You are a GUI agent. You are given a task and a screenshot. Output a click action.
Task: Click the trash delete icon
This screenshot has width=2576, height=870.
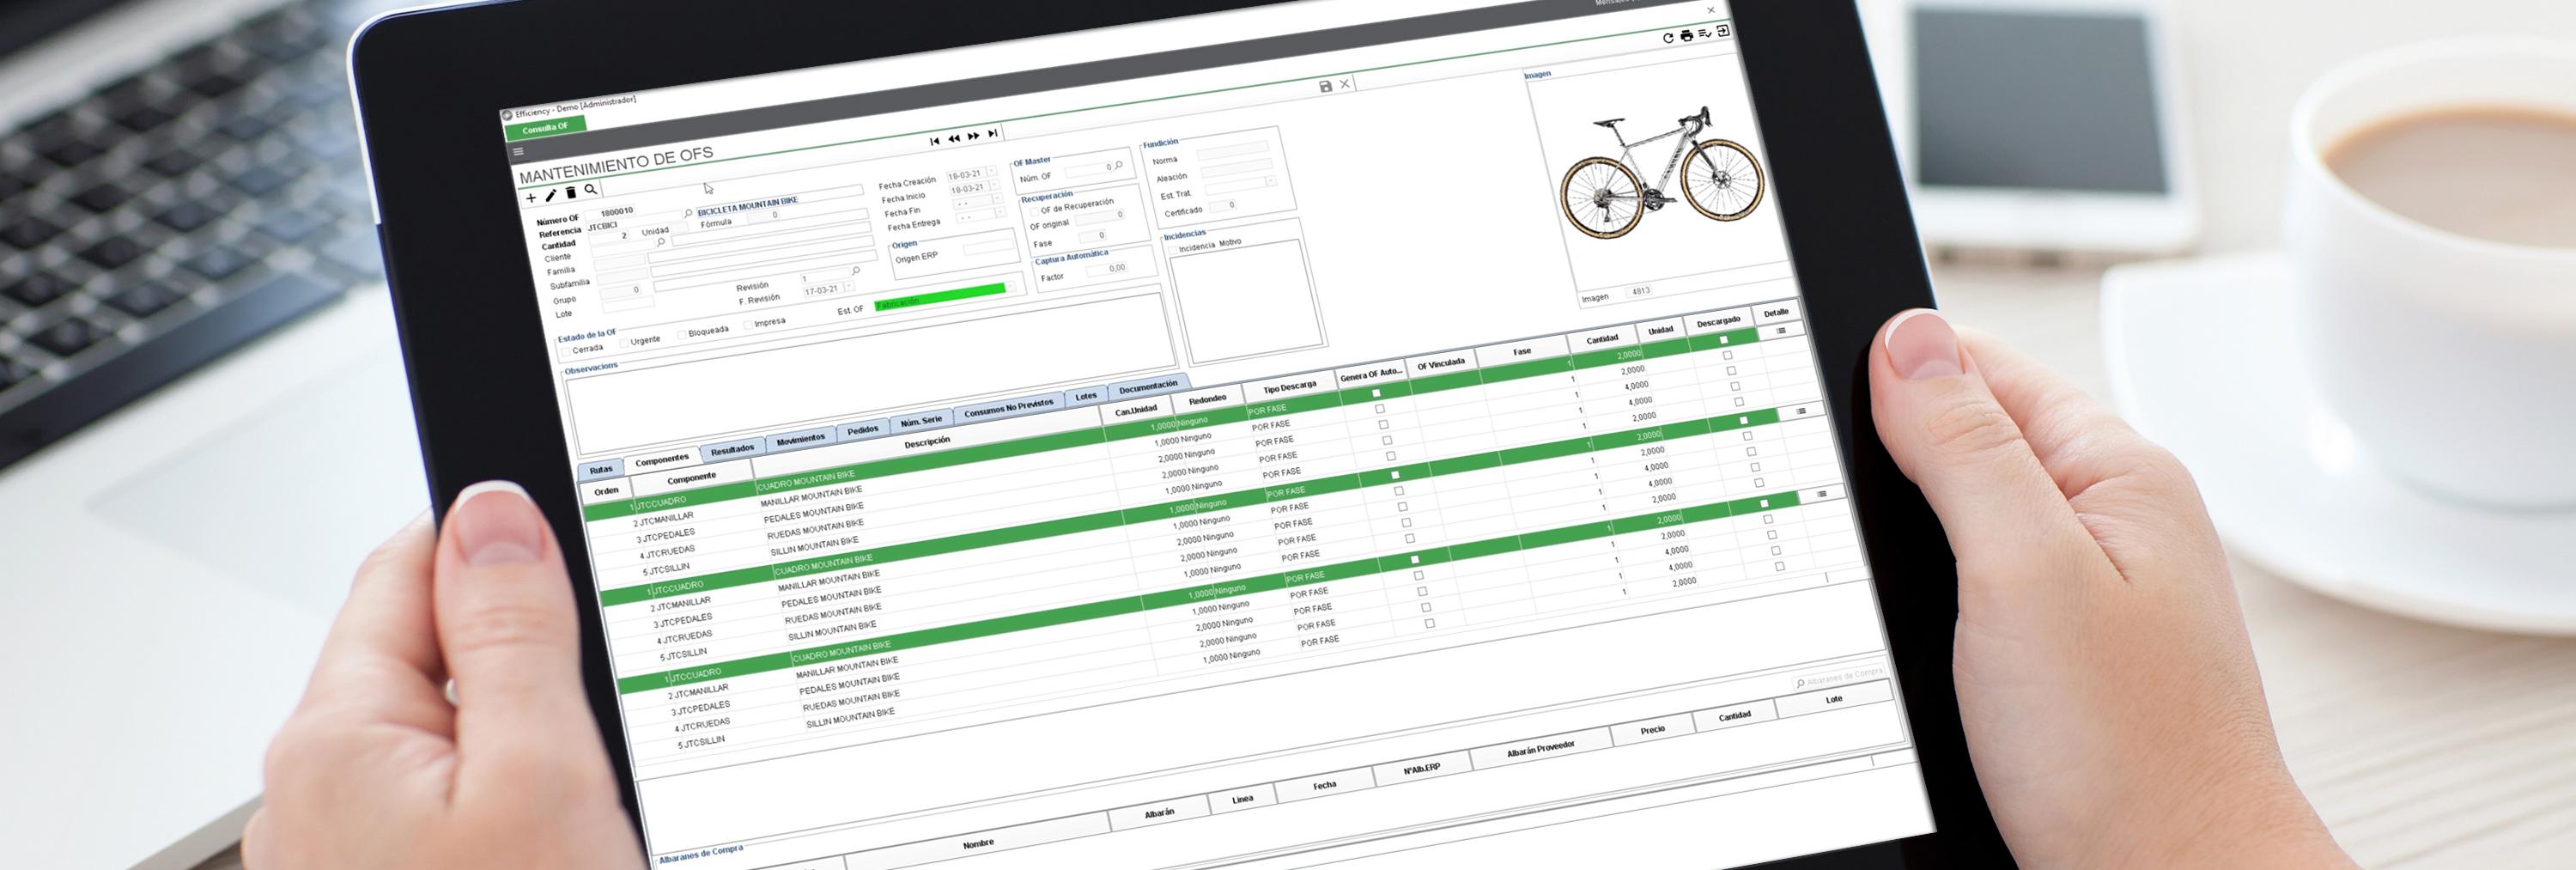coord(571,192)
